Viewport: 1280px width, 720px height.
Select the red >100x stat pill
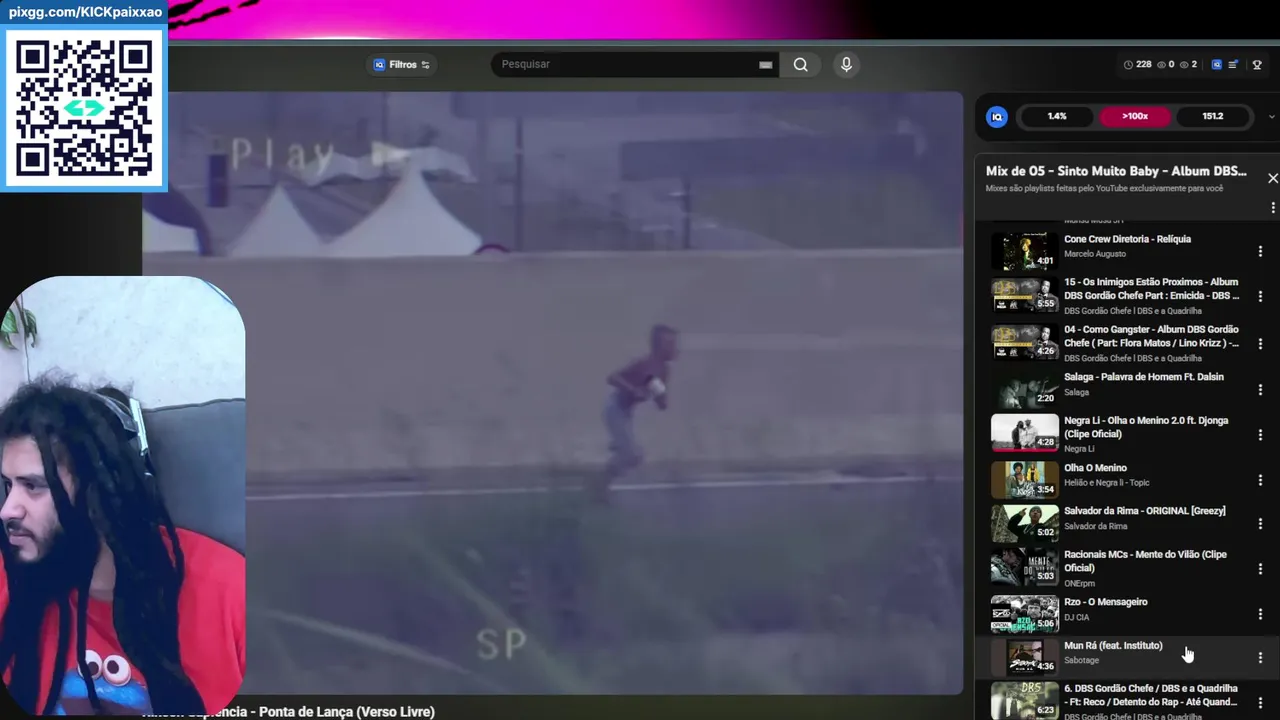click(1135, 116)
